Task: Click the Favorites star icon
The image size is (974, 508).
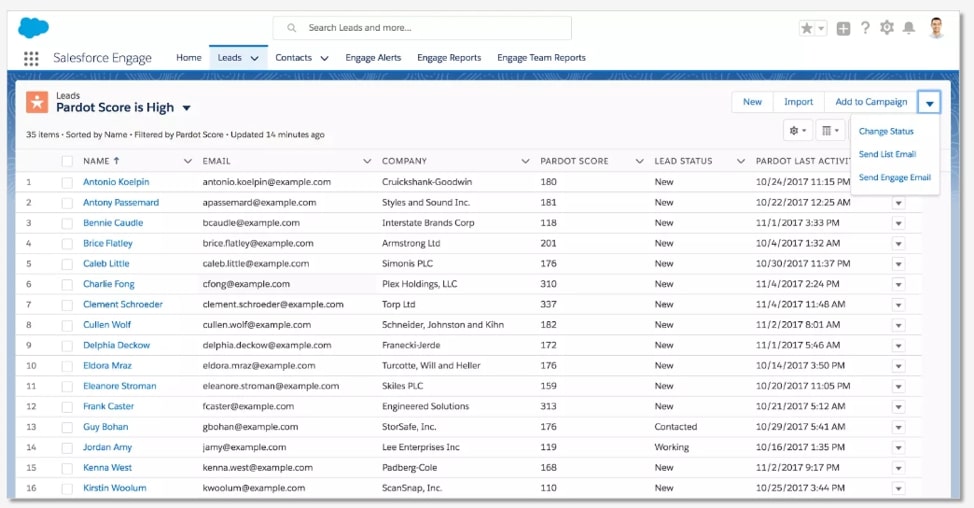Action: [806, 28]
